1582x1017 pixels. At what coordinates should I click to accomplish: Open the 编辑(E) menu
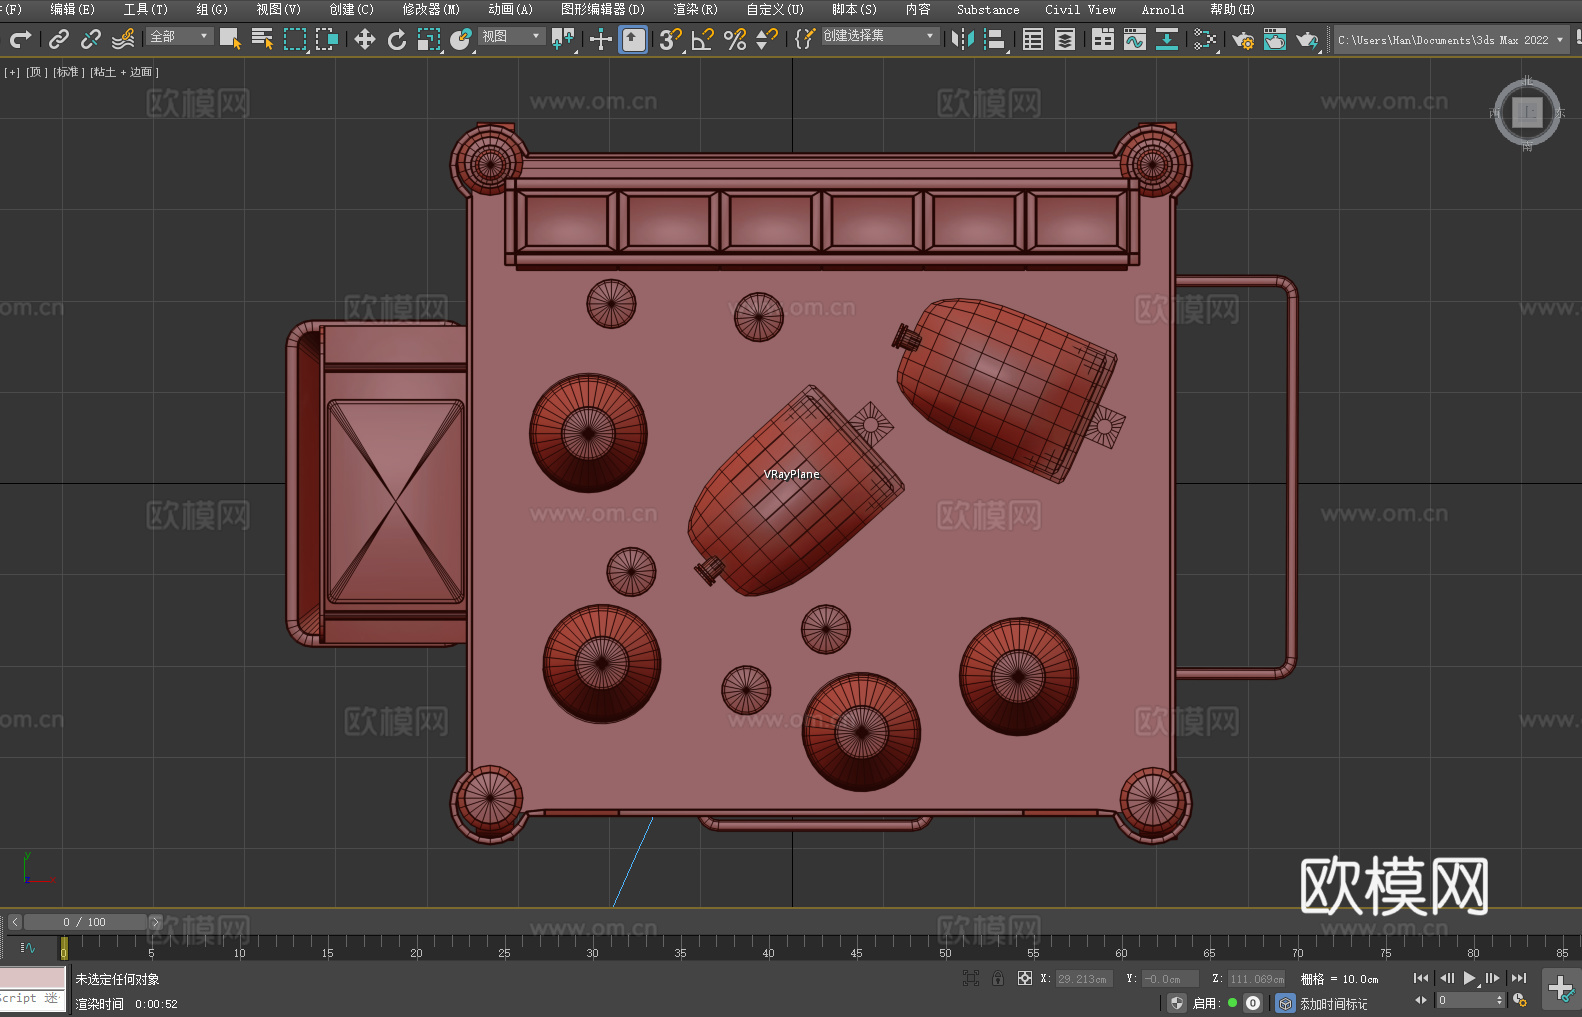click(x=73, y=9)
